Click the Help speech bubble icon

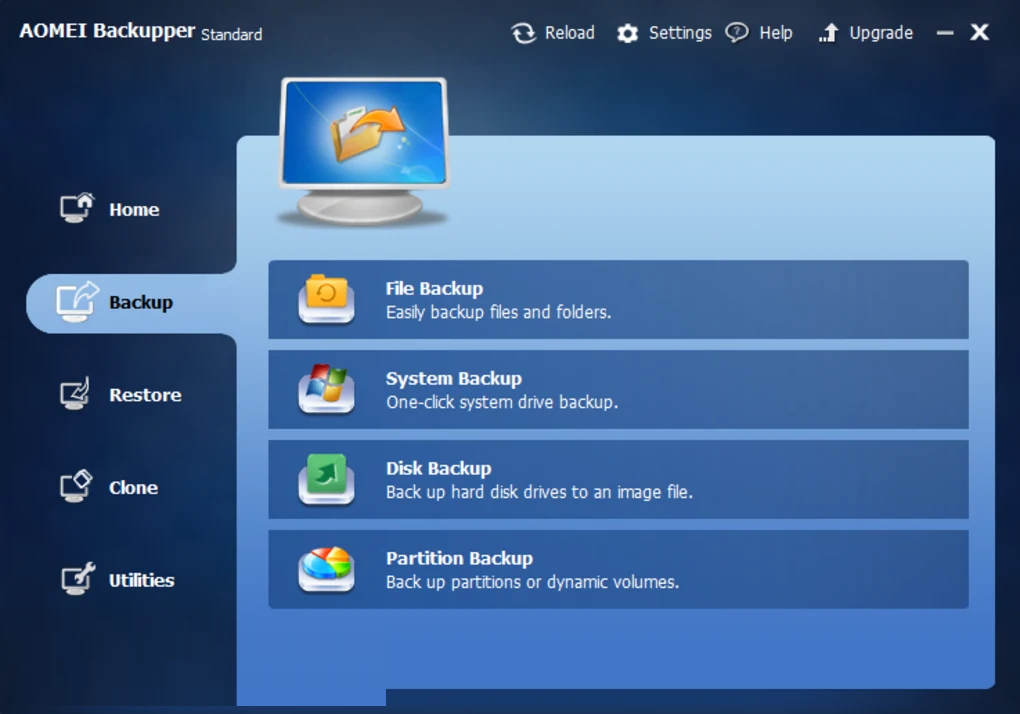(x=736, y=33)
